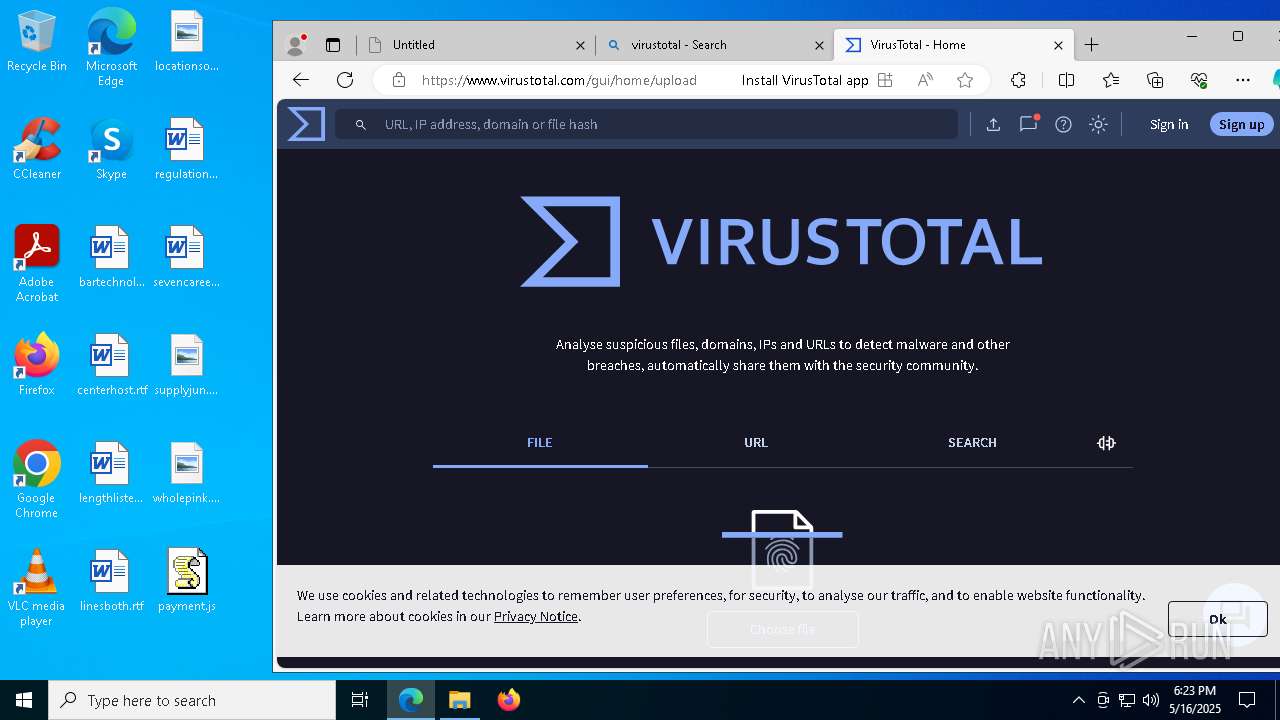Viewport: 1280px width, 720px height.
Task: Open volume control in system tray
Action: tap(1151, 700)
